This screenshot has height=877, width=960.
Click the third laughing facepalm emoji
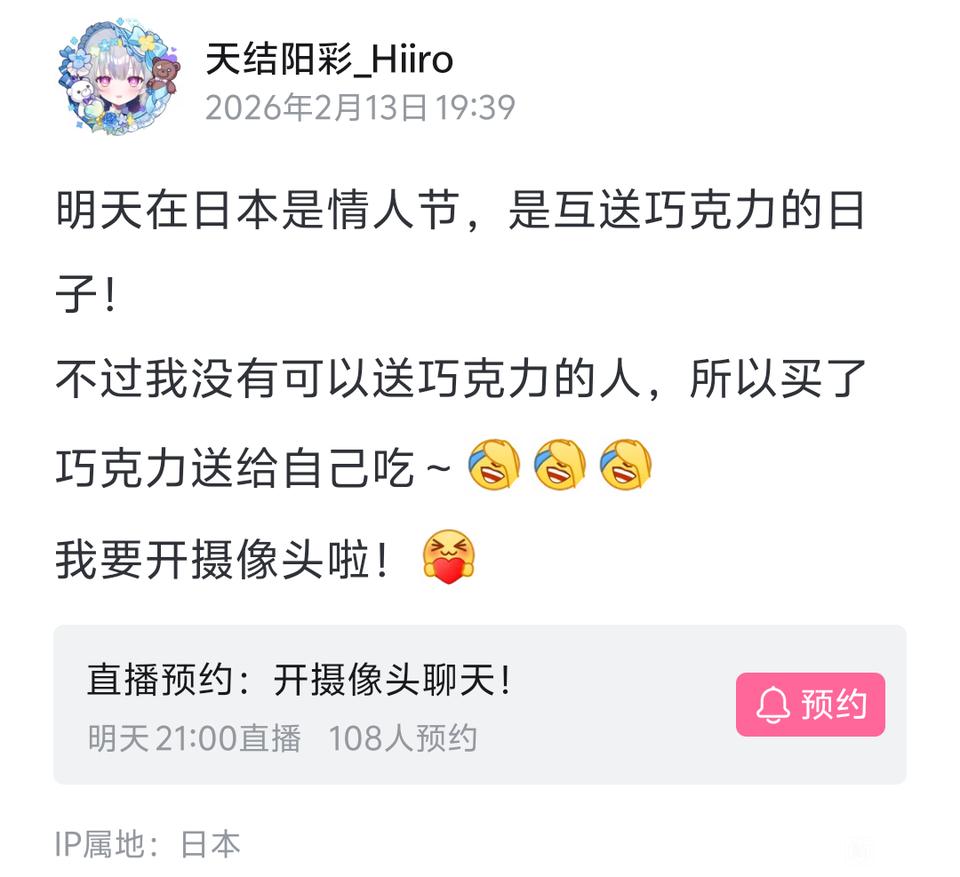point(625,465)
